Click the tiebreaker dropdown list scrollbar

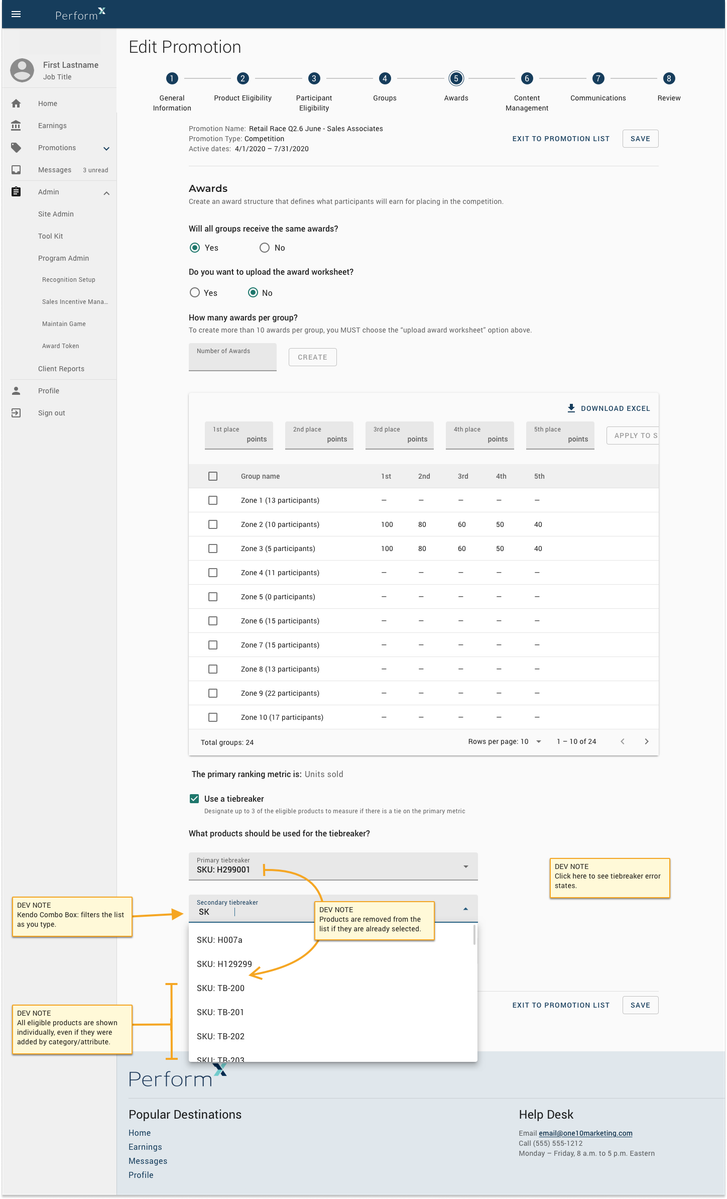[475, 937]
